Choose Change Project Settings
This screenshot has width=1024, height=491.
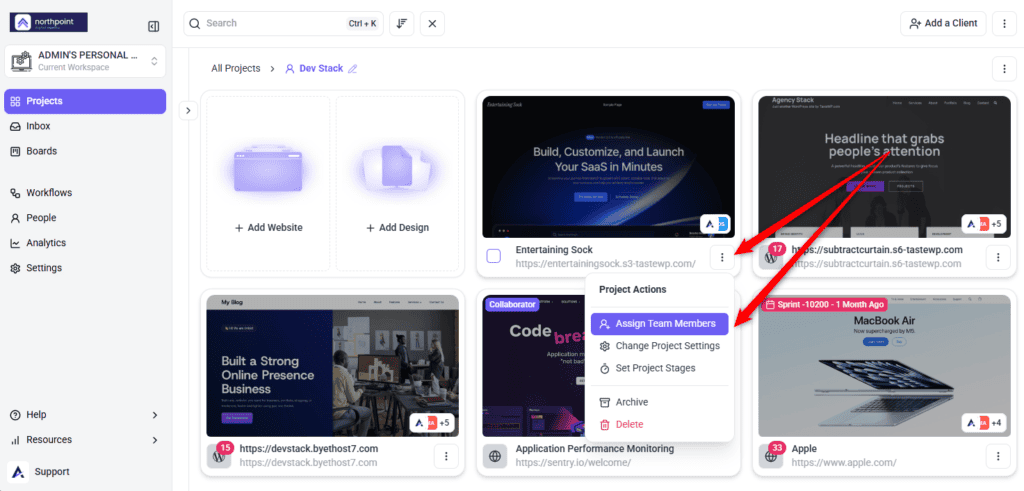tap(660, 346)
